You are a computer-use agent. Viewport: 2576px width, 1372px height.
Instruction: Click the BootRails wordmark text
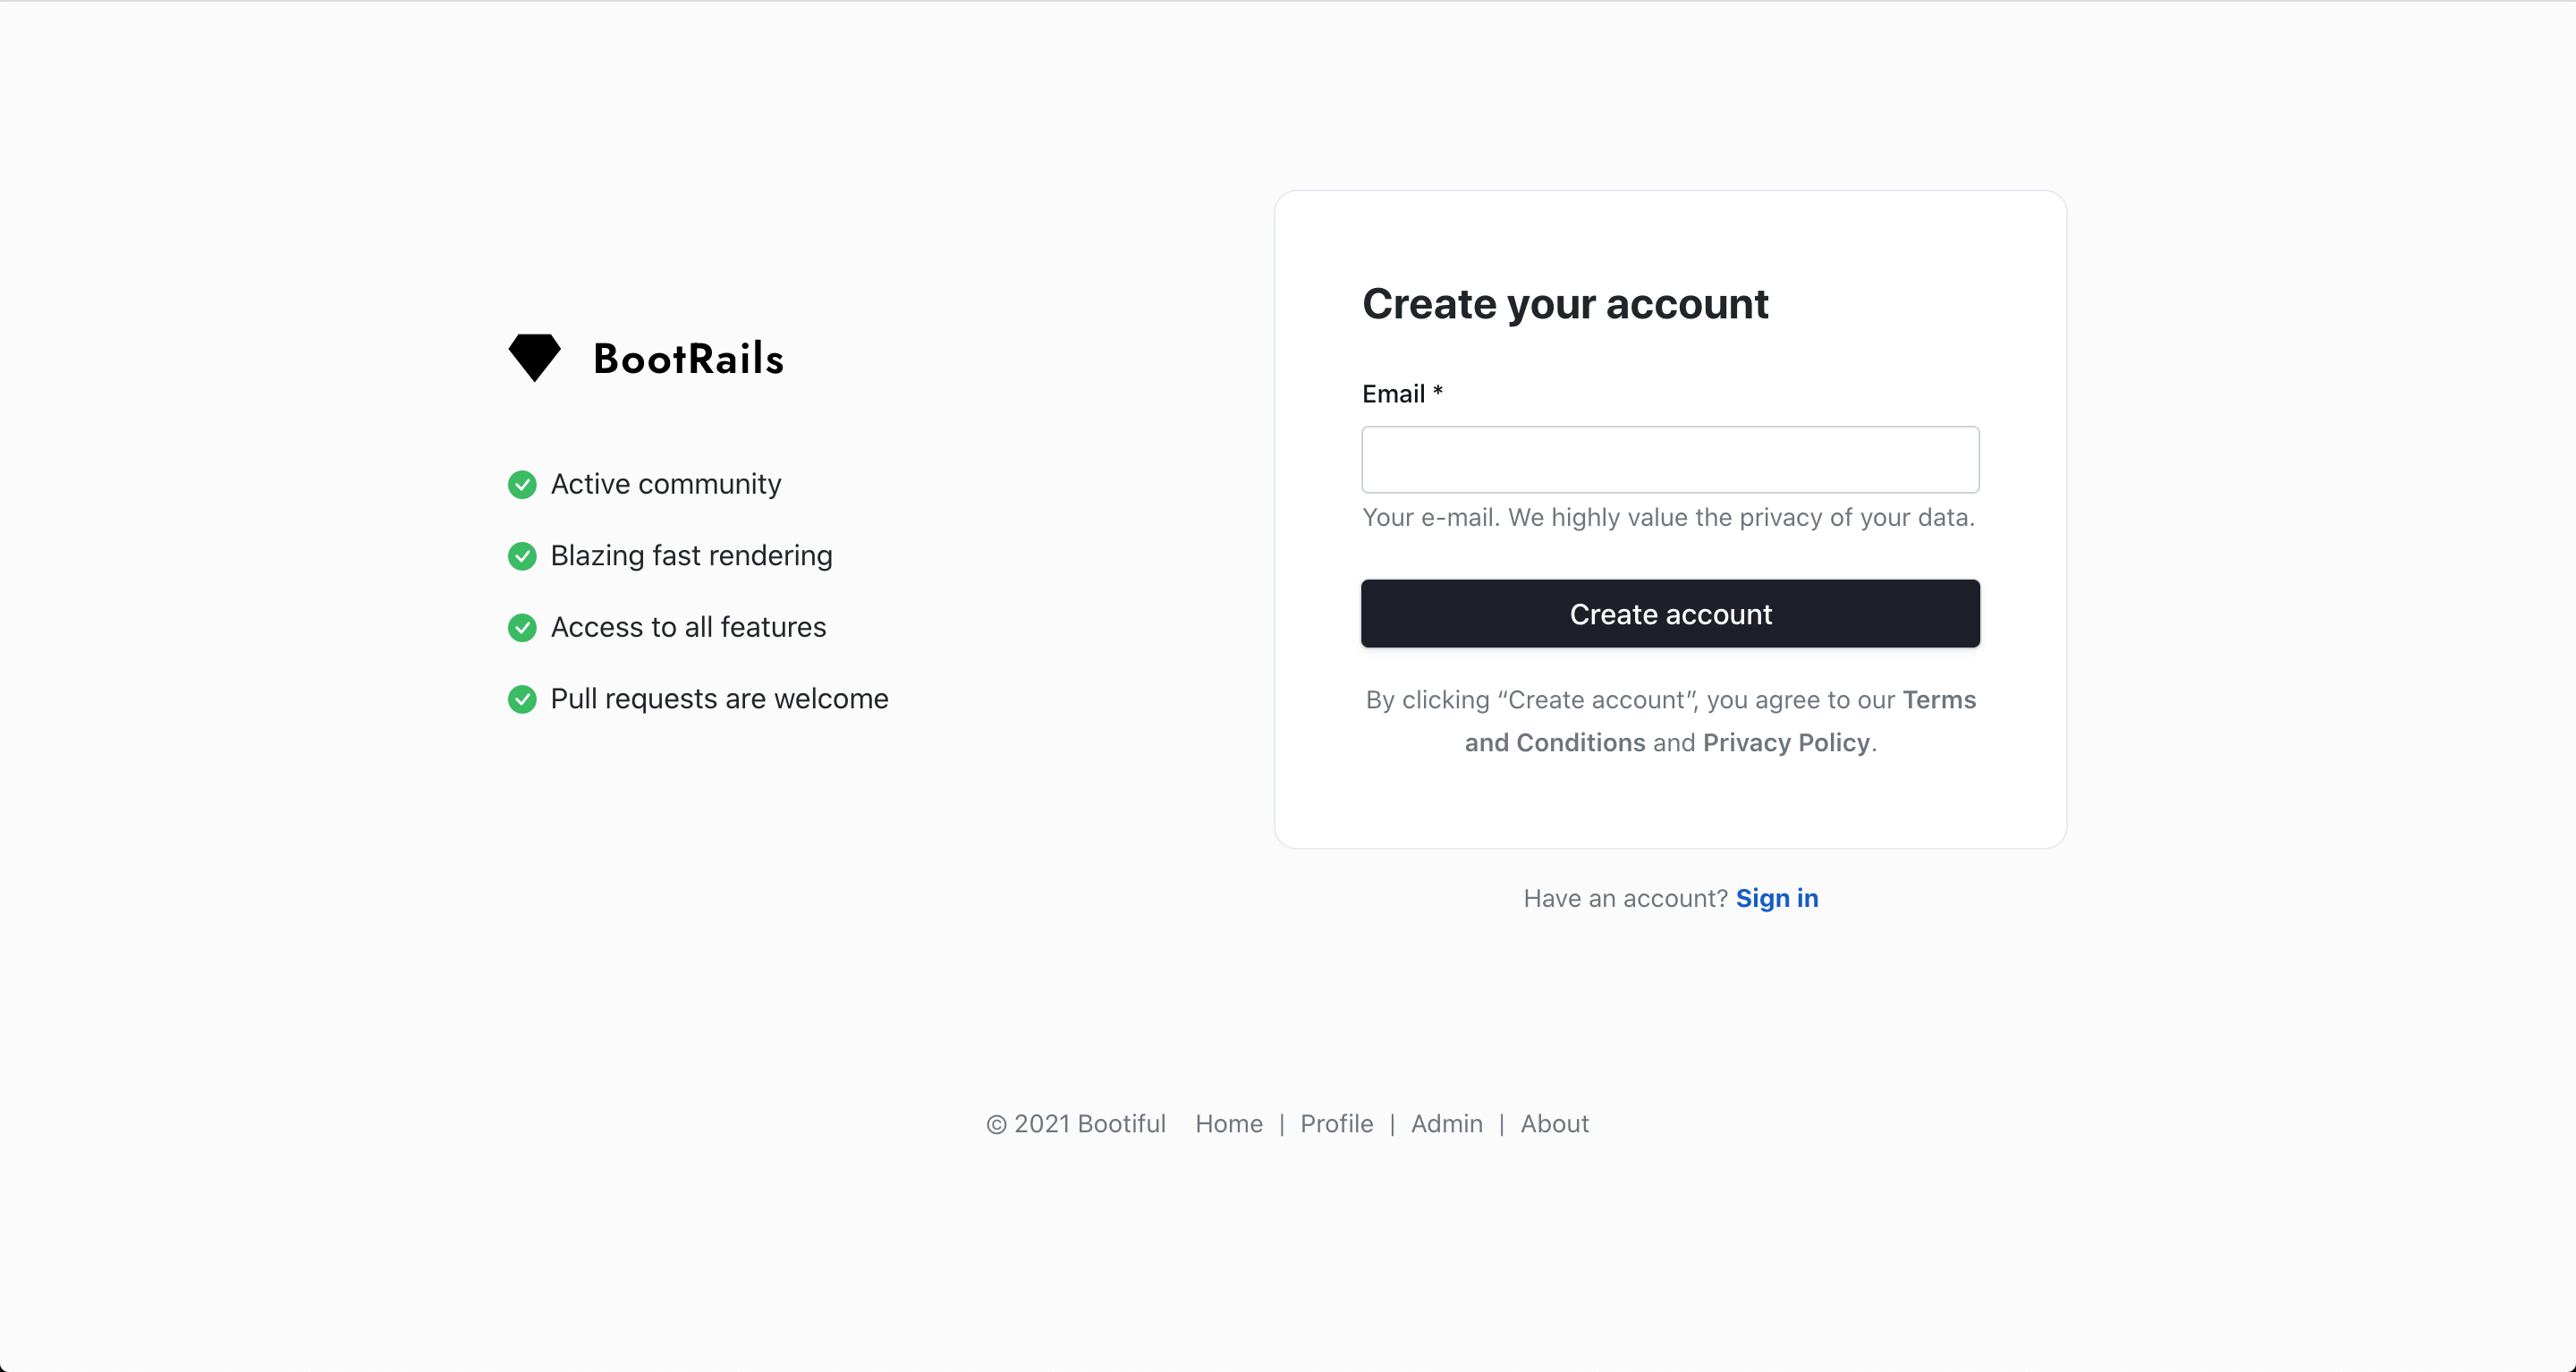click(688, 358)
